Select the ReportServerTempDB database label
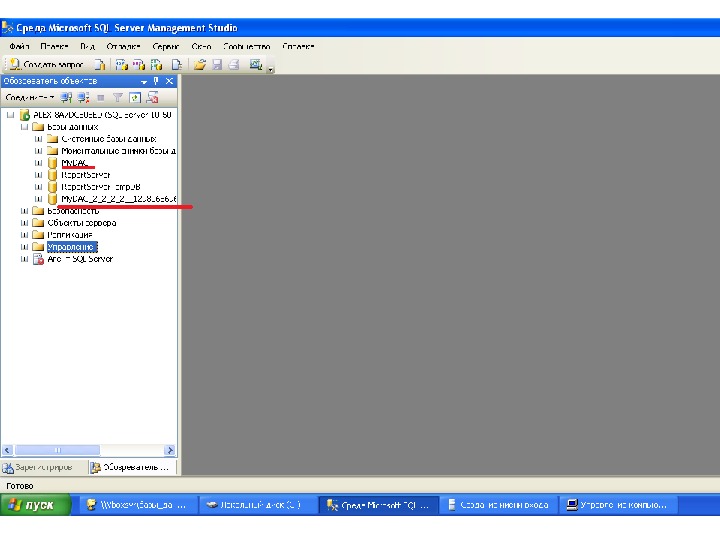The height and width of the screenshot is (540, 720). click(x=101, y=187)
